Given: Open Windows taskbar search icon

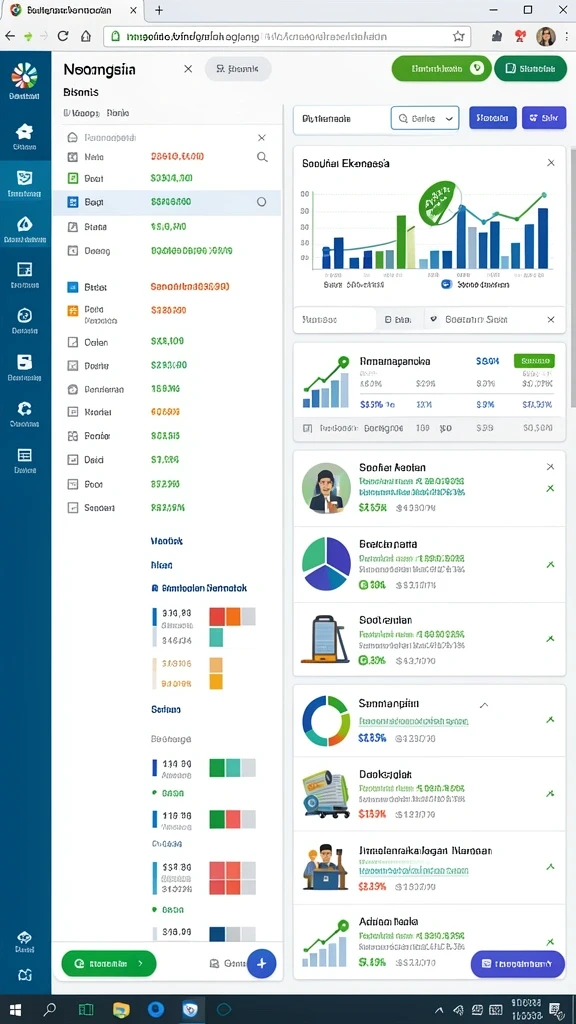Looking at the screenshot, I should 49,1010.
